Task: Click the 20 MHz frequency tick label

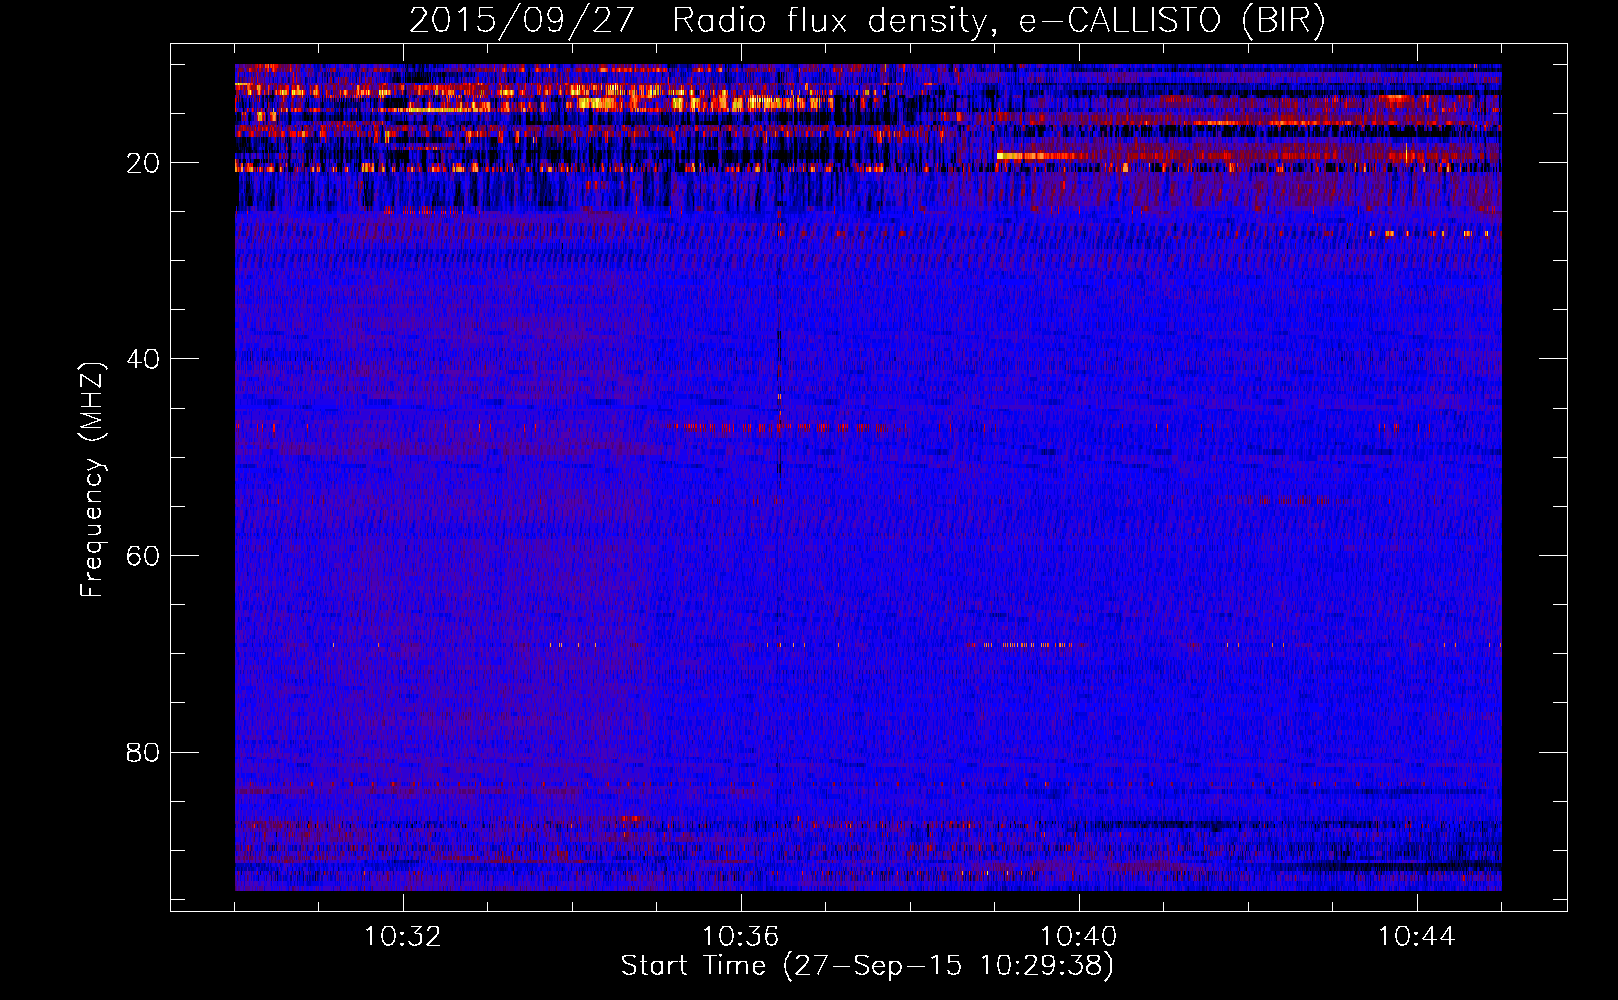Action: click(144, 163)
